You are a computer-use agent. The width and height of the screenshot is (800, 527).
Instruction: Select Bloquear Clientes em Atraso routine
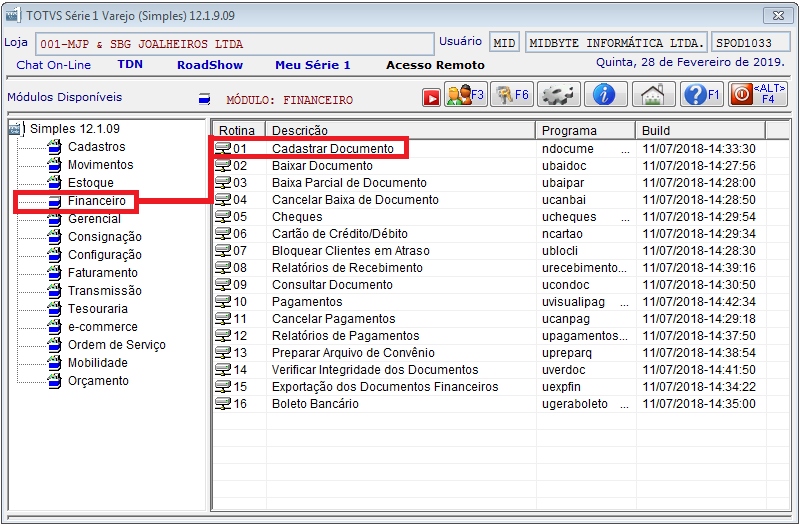pyautogui.click(x=351, y=250)
